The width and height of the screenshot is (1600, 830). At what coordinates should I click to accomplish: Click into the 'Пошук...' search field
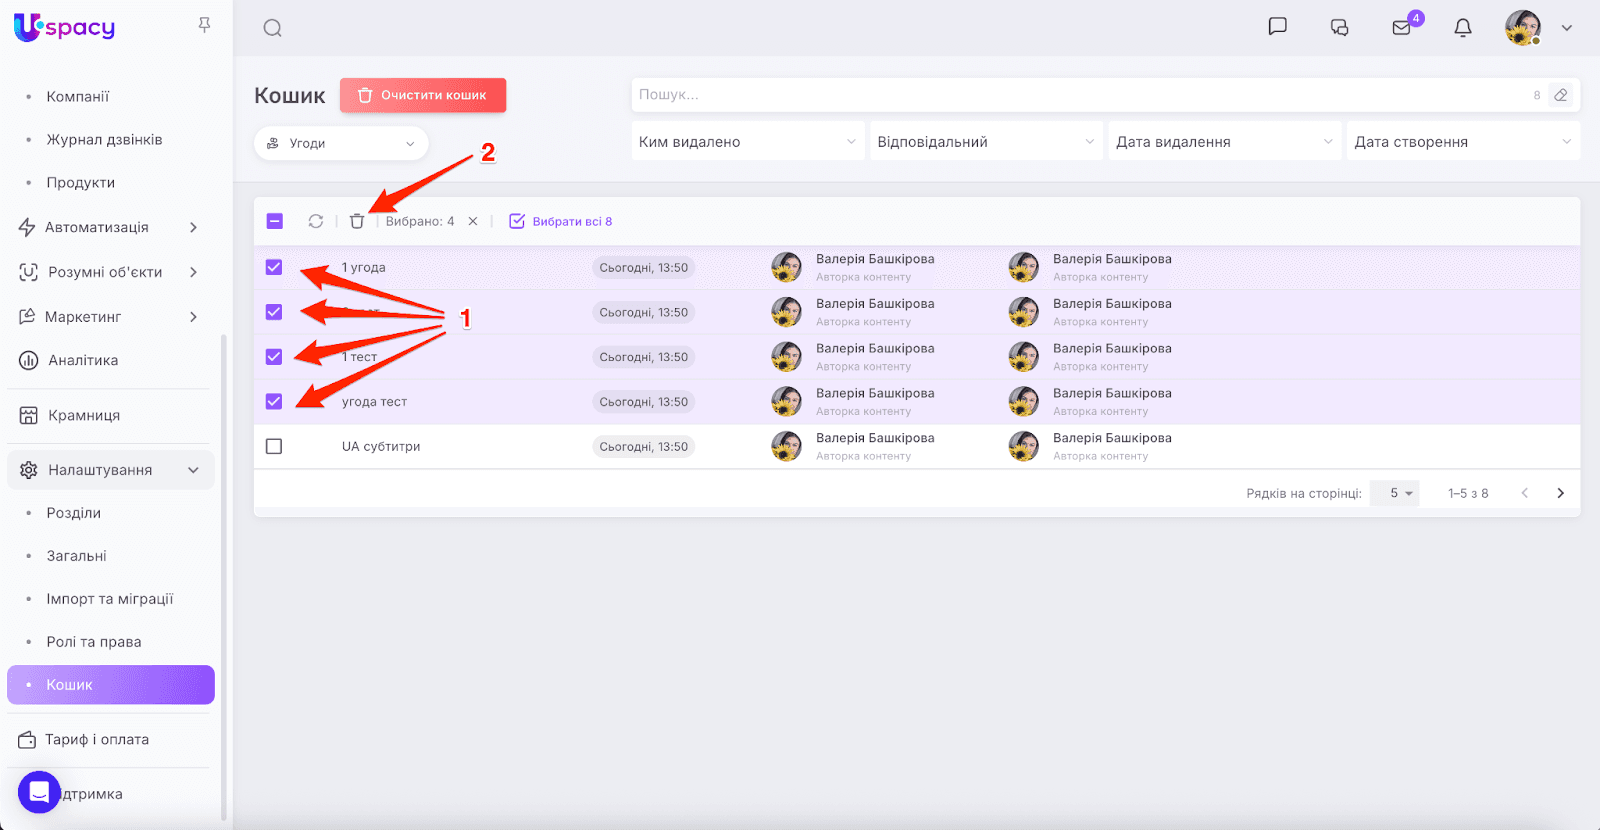pyautogui.click(x=1080, y=95)
